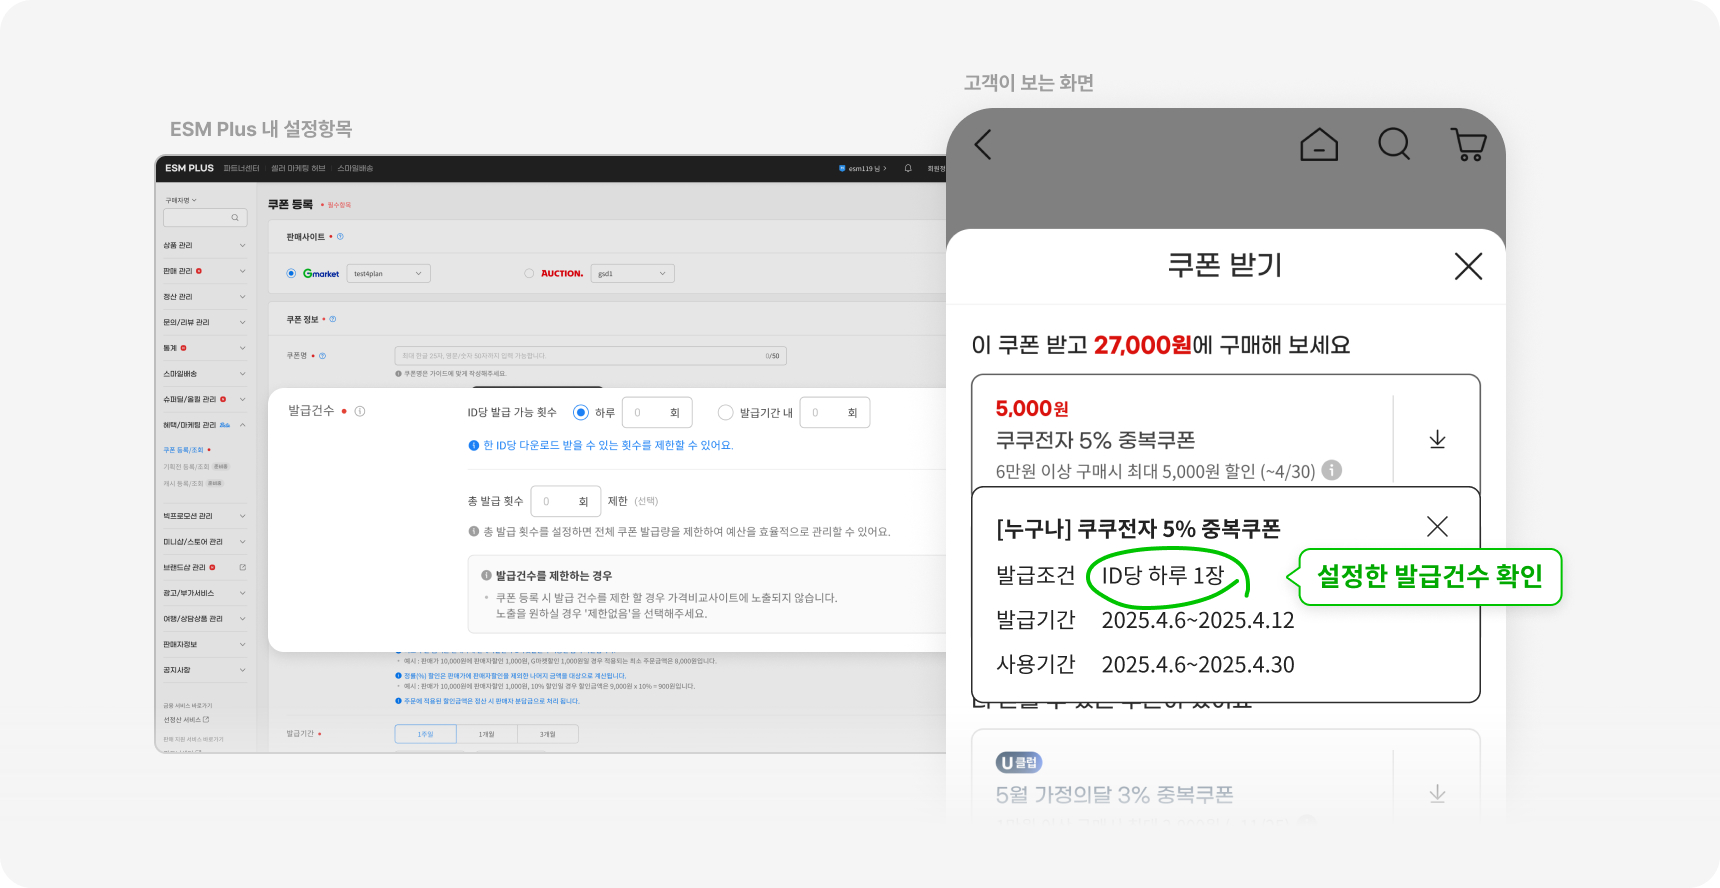Tap the search magnifier in the mobile header
The width and height of the screenshot is (1720, 888).
point(1394,144)
